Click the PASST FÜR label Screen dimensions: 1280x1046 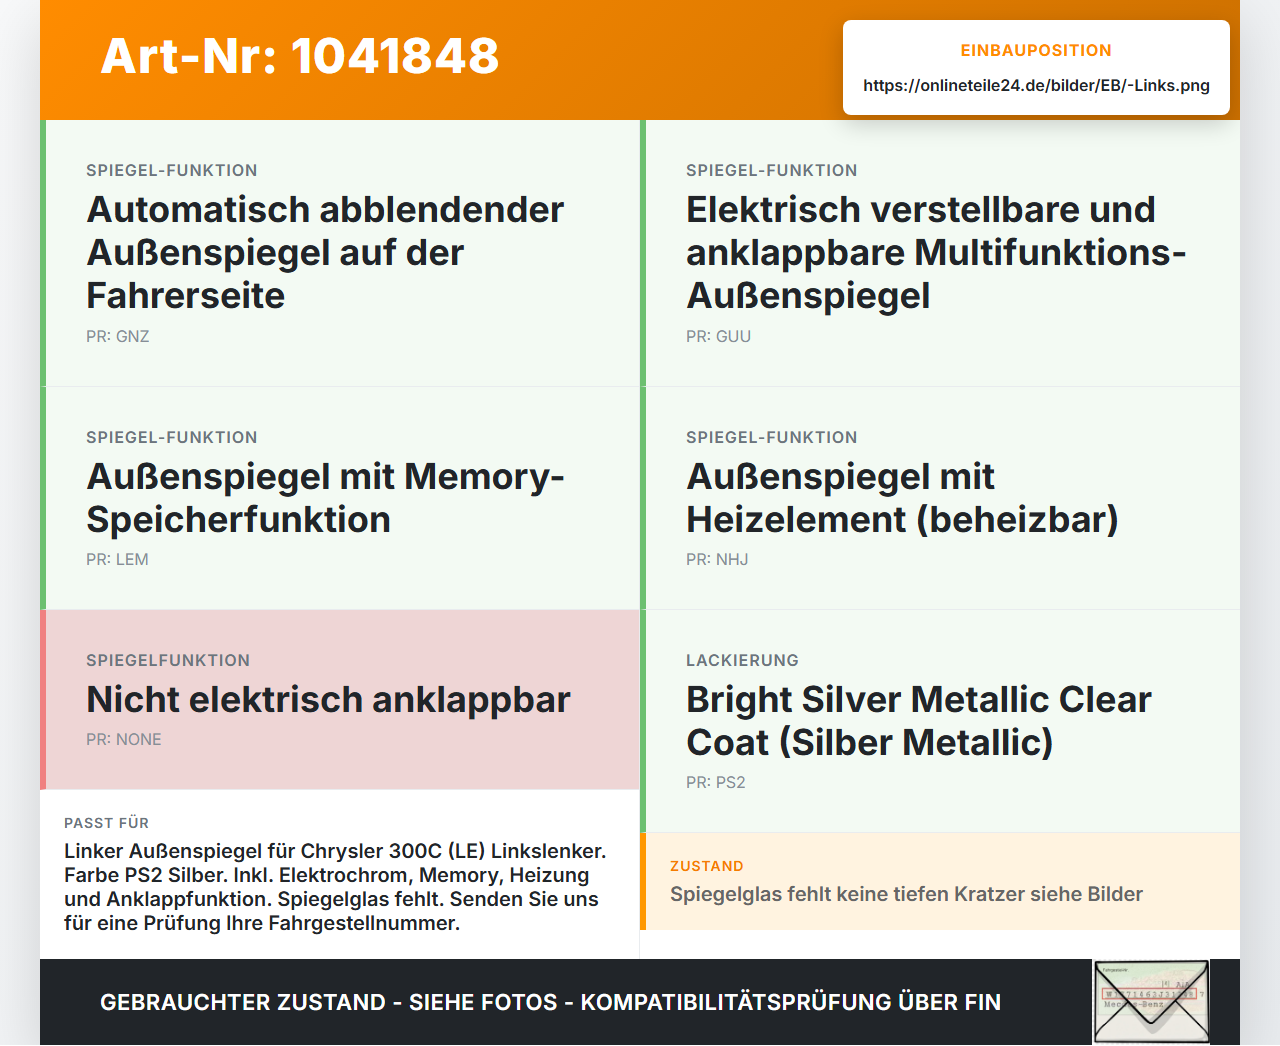click(x=106, y=823)
